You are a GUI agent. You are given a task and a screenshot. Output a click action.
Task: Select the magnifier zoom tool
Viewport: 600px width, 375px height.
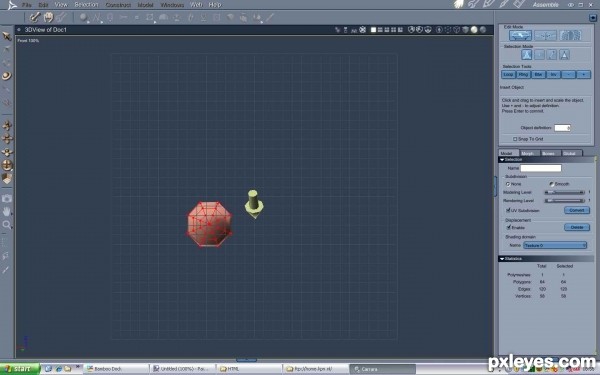7,225
